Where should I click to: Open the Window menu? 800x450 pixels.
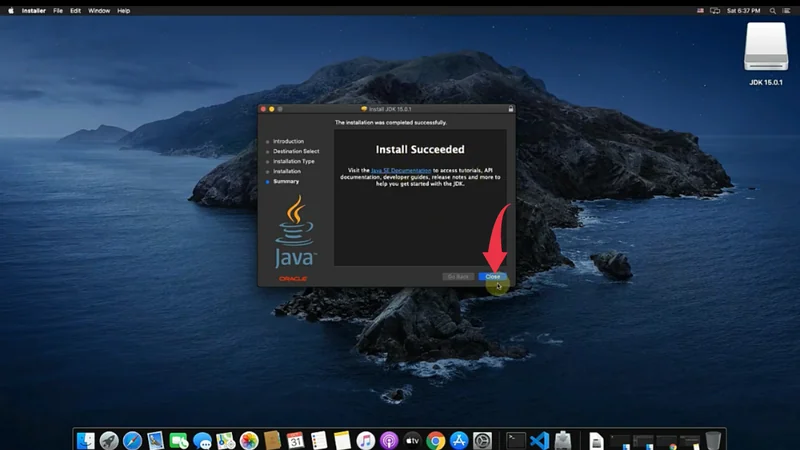(x=99, y=10)
